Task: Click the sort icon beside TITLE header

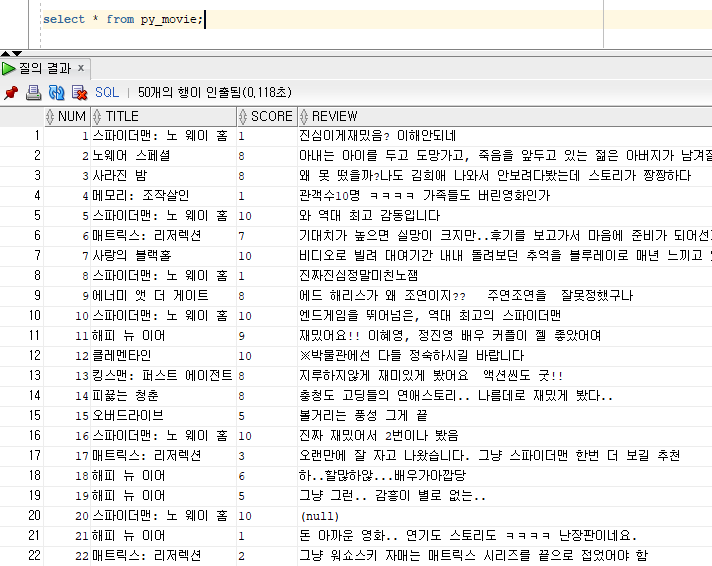Action: pos(97,117)
